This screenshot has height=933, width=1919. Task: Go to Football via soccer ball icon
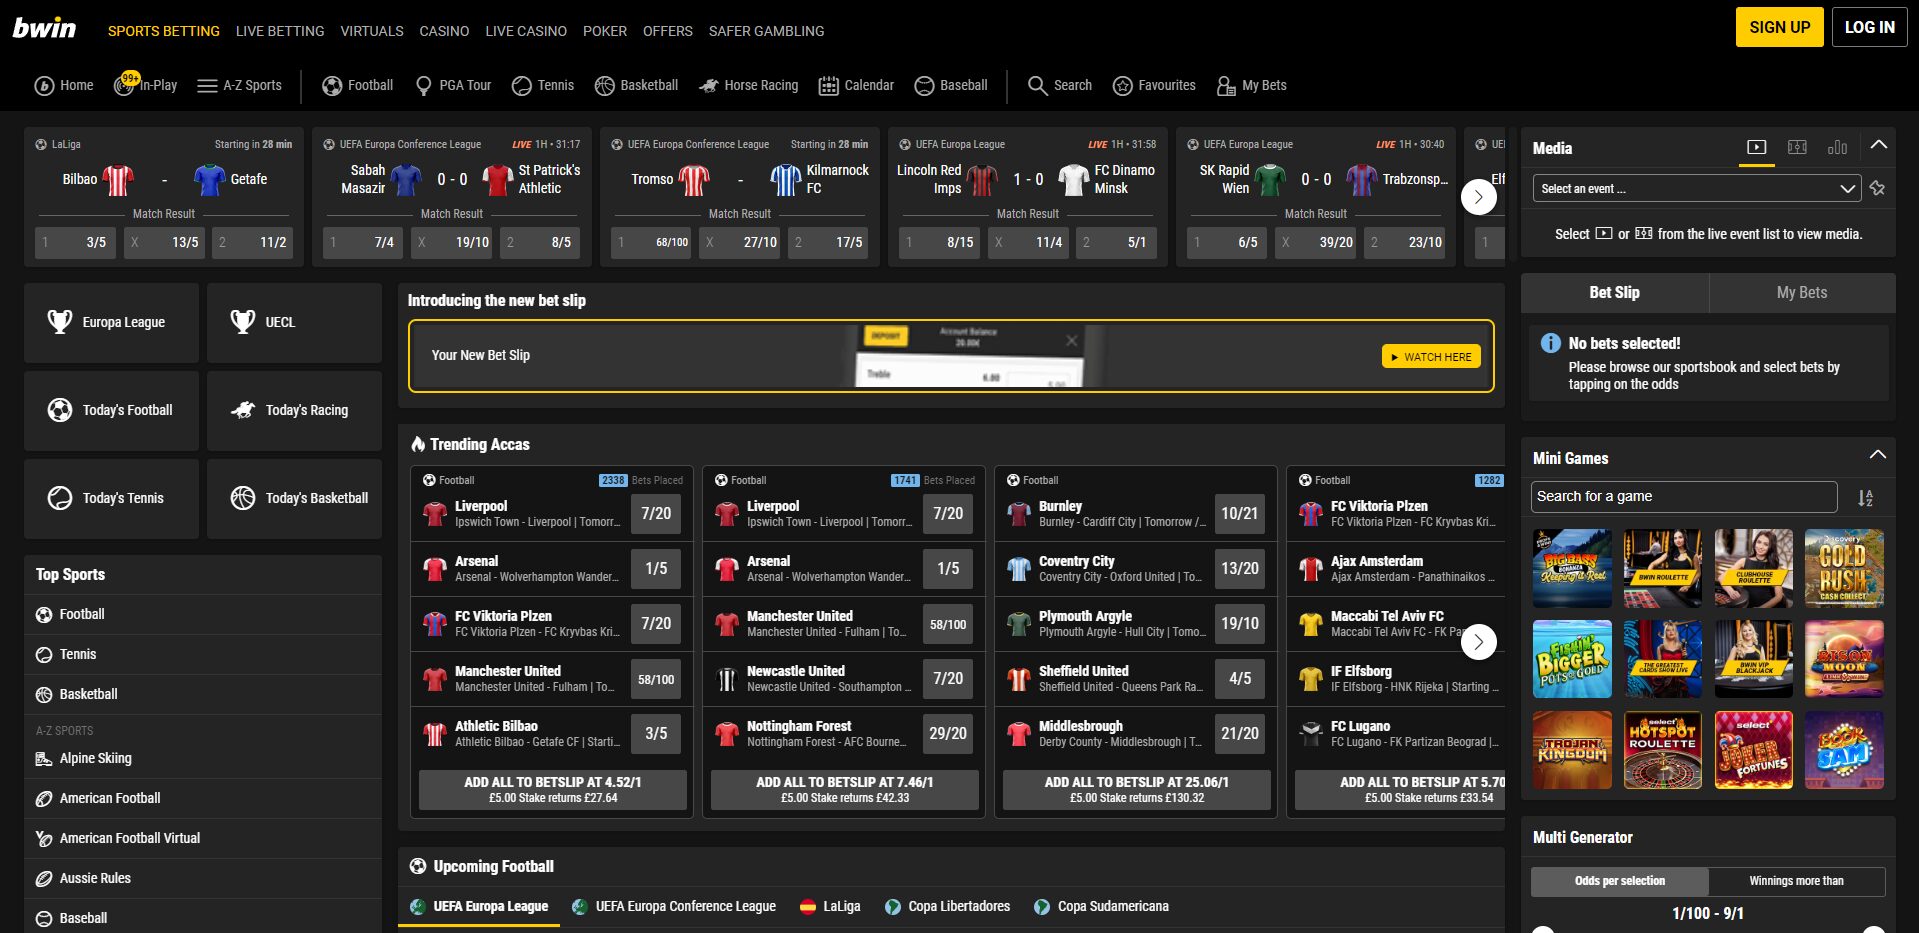[x=332, y=86]
